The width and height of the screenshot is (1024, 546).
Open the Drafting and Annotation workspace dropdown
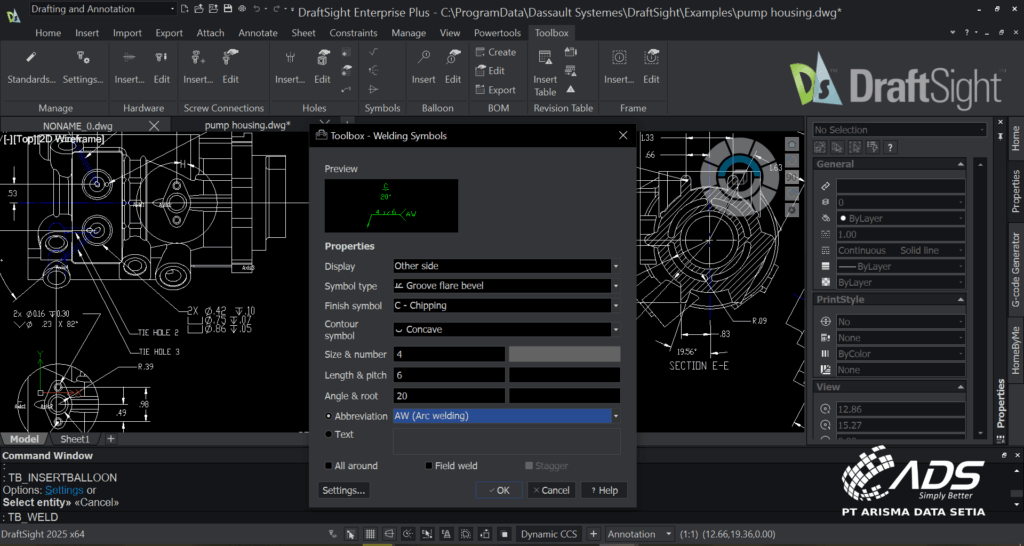click(x=103, y=8)
